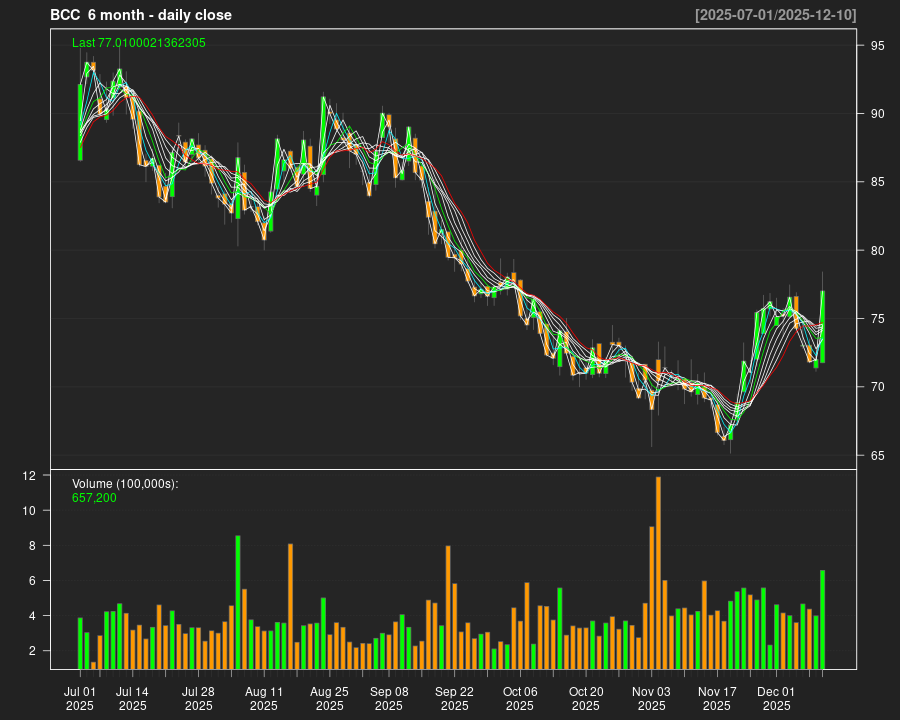Select the tallest orange volume bar
Image resolution: width=900 pixels, height=720 pixels.
tap(658, 572)
